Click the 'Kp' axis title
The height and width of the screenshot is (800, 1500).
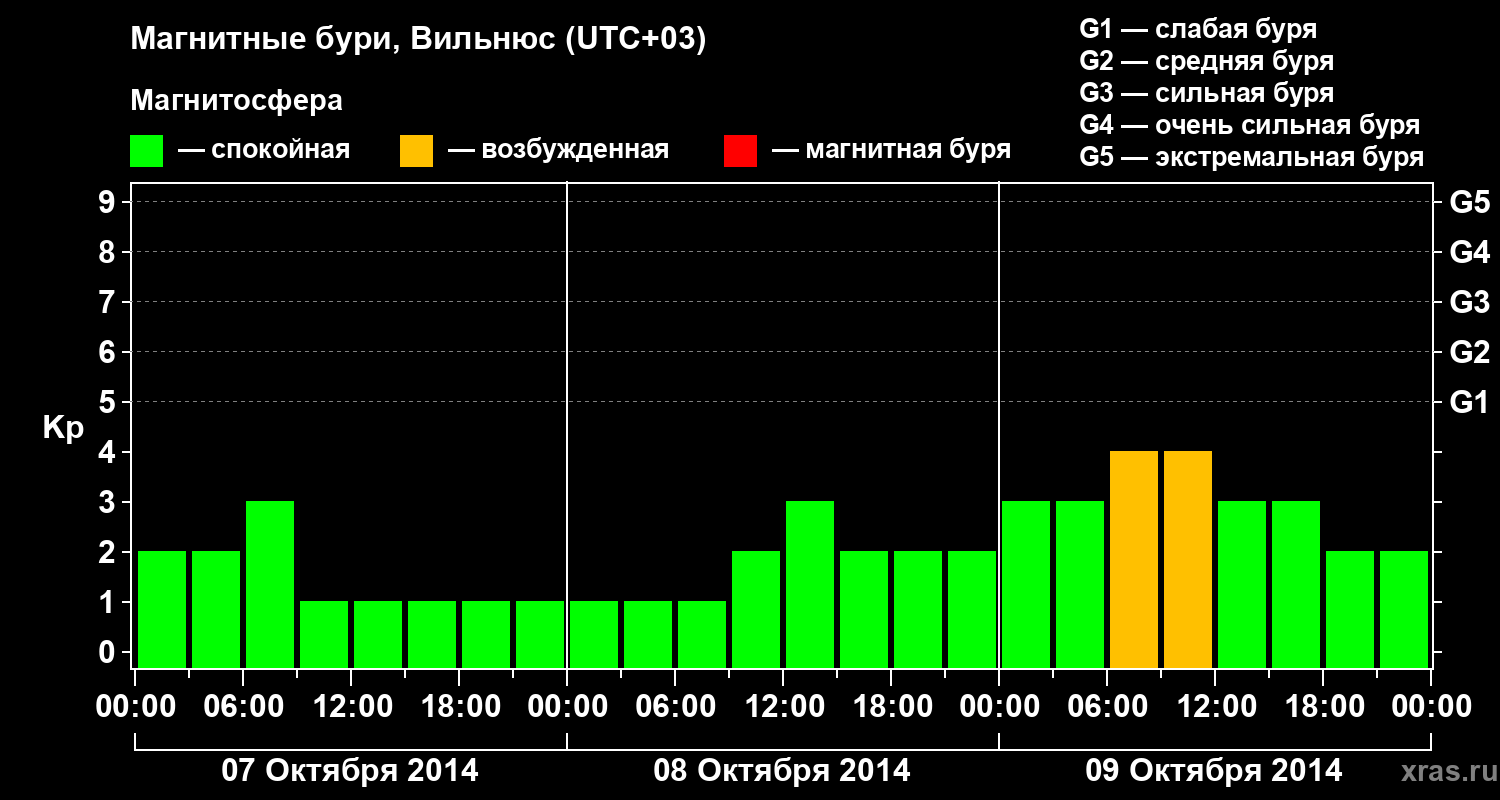pos(63,429)
